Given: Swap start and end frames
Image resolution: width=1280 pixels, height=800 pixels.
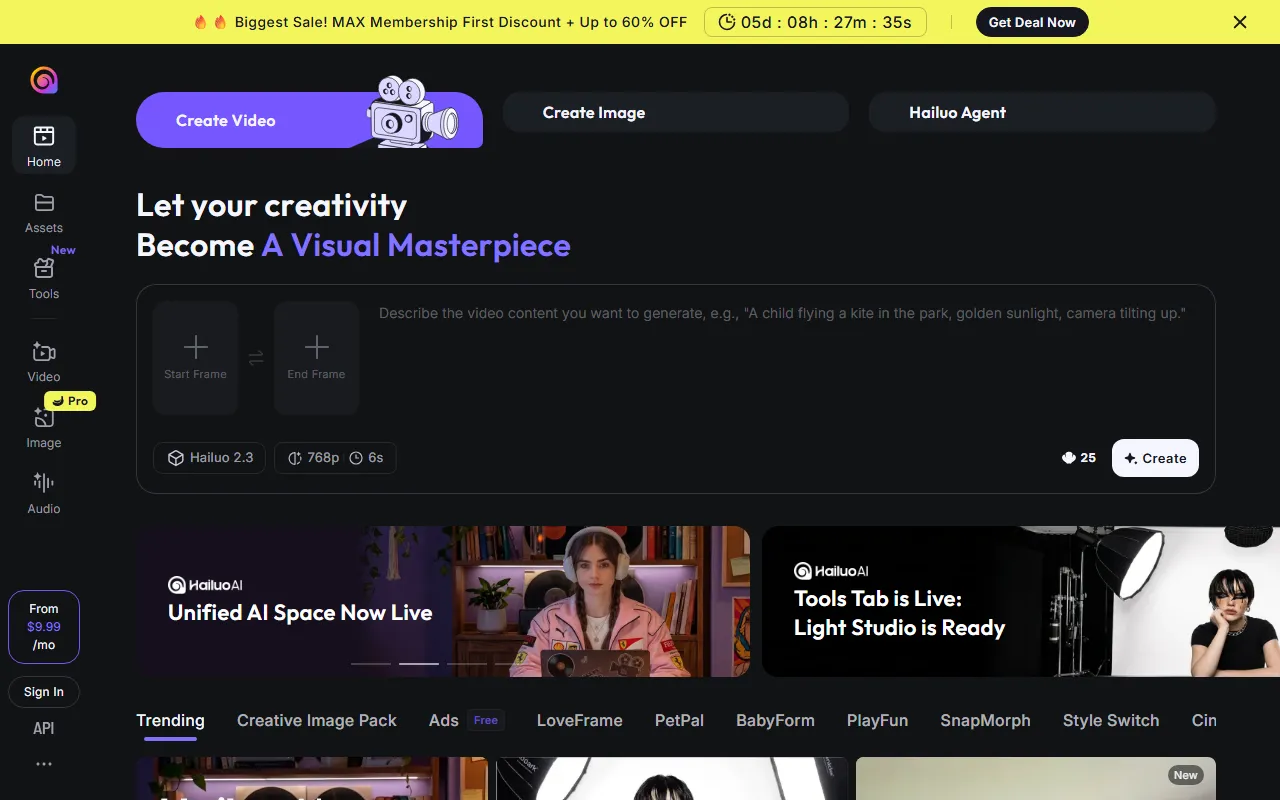Looking at the screenshot, I should [256, 358].
